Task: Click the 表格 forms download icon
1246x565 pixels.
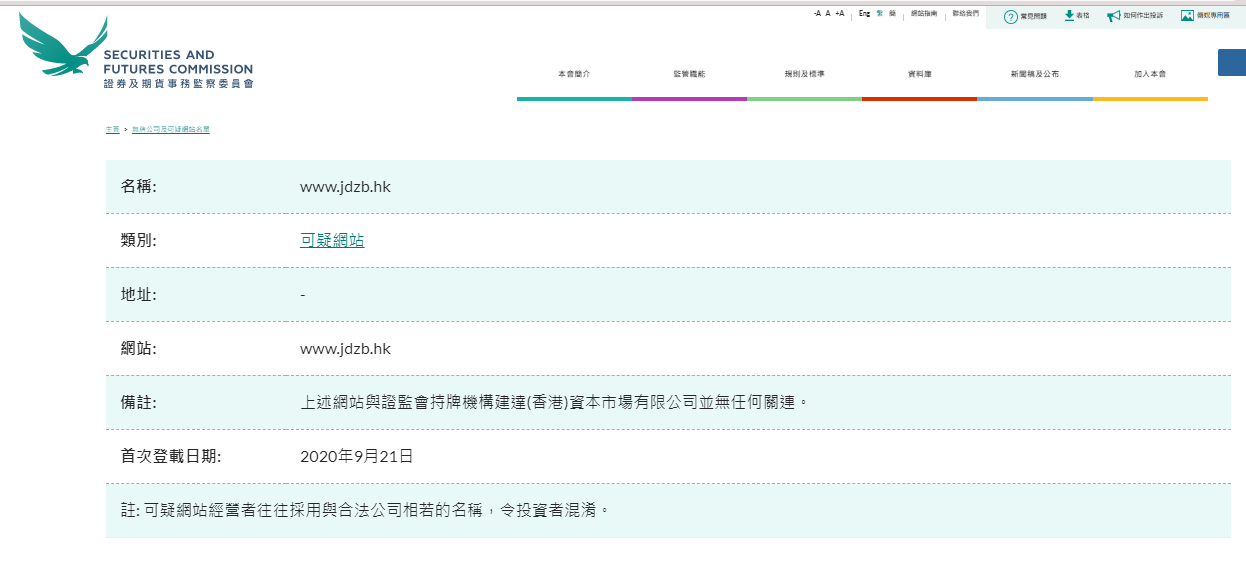Action: [x=1069, y=15]
